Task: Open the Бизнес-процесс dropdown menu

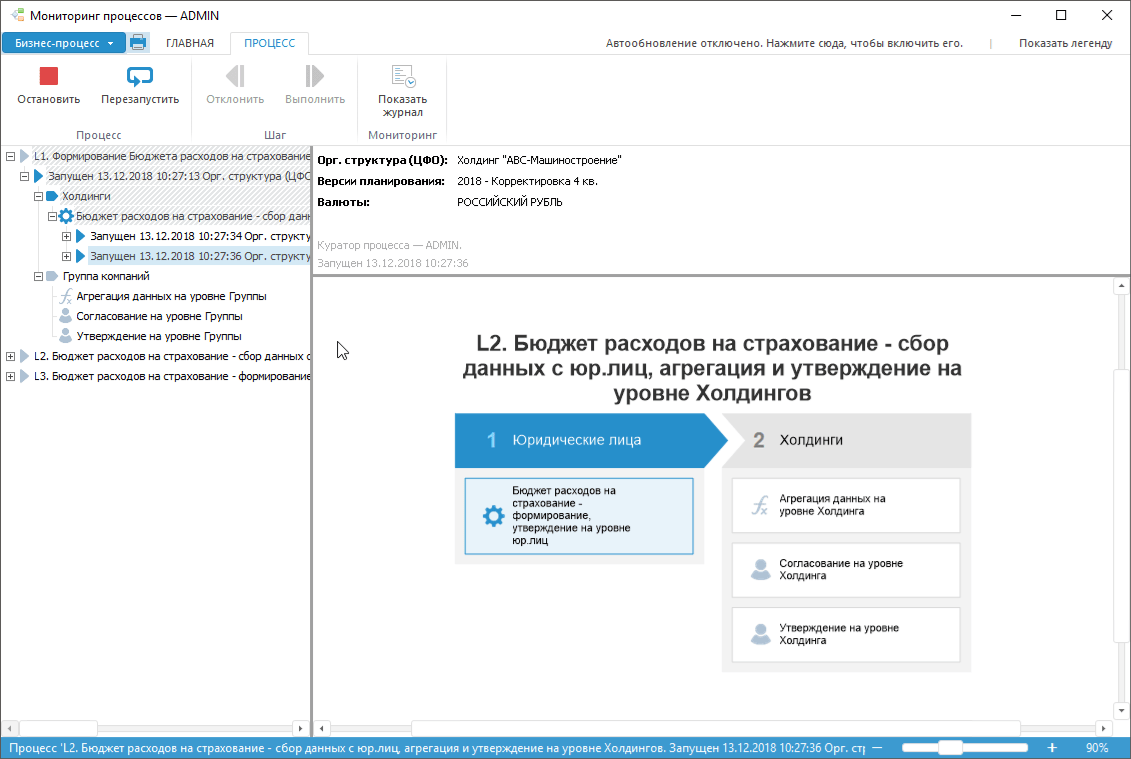Action: [x=63, y=43]
